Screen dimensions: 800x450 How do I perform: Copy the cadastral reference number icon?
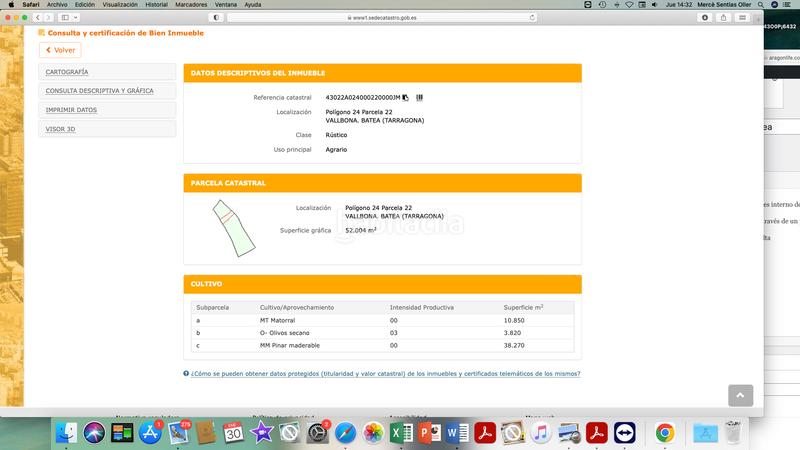tap(406, 98)
